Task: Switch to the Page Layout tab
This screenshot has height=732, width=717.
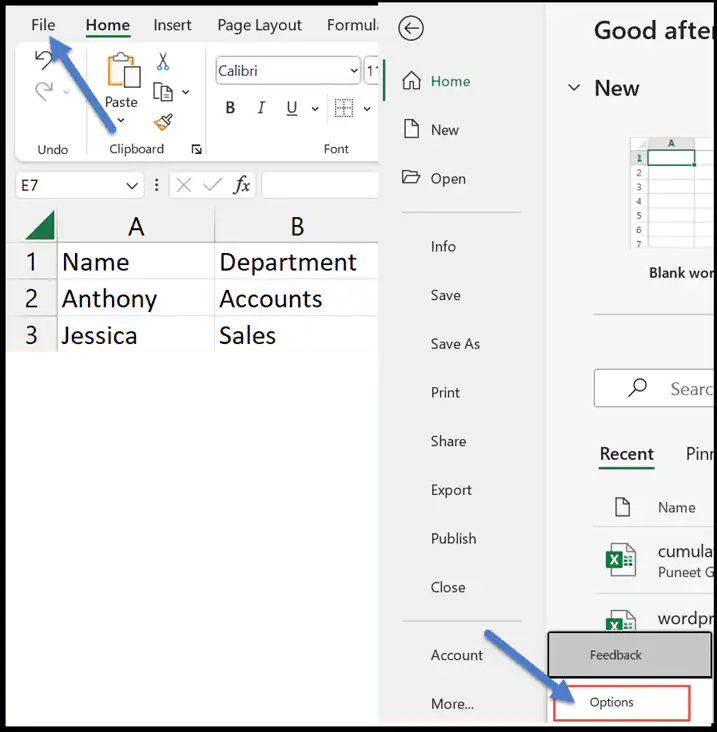Action: point(260,25)
